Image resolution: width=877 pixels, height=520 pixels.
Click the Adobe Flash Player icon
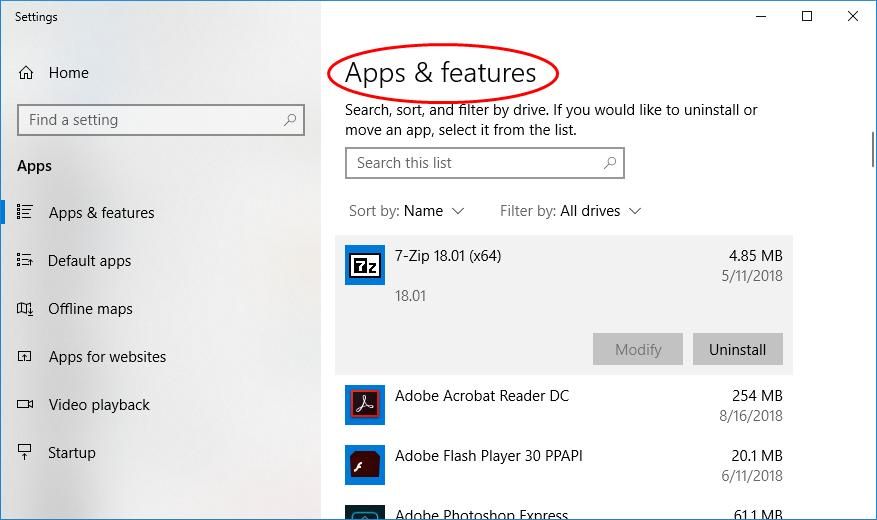pyautogui.click(x=364, y=465)
